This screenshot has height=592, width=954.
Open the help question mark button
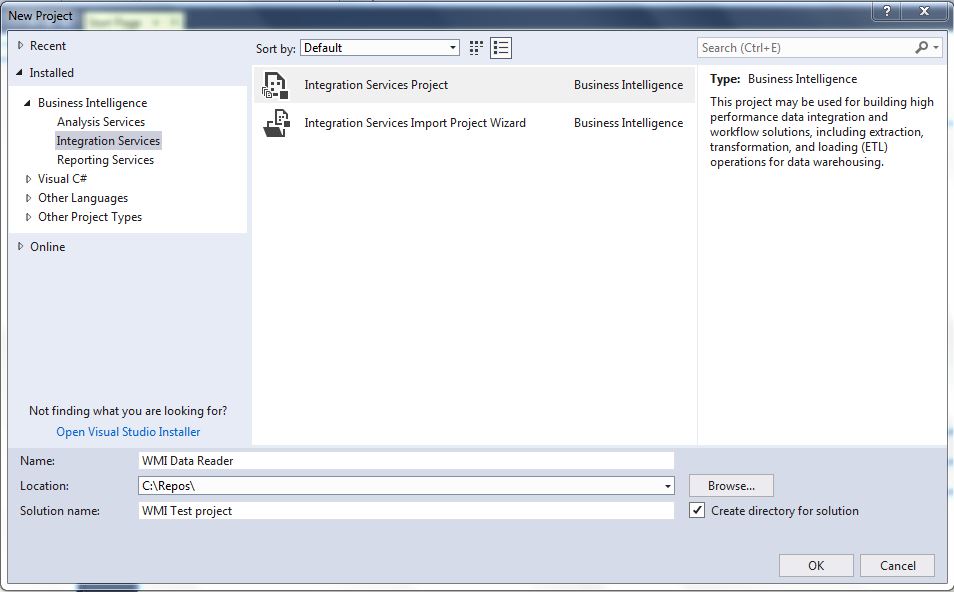pyautogui.click(x=887, y=11)
